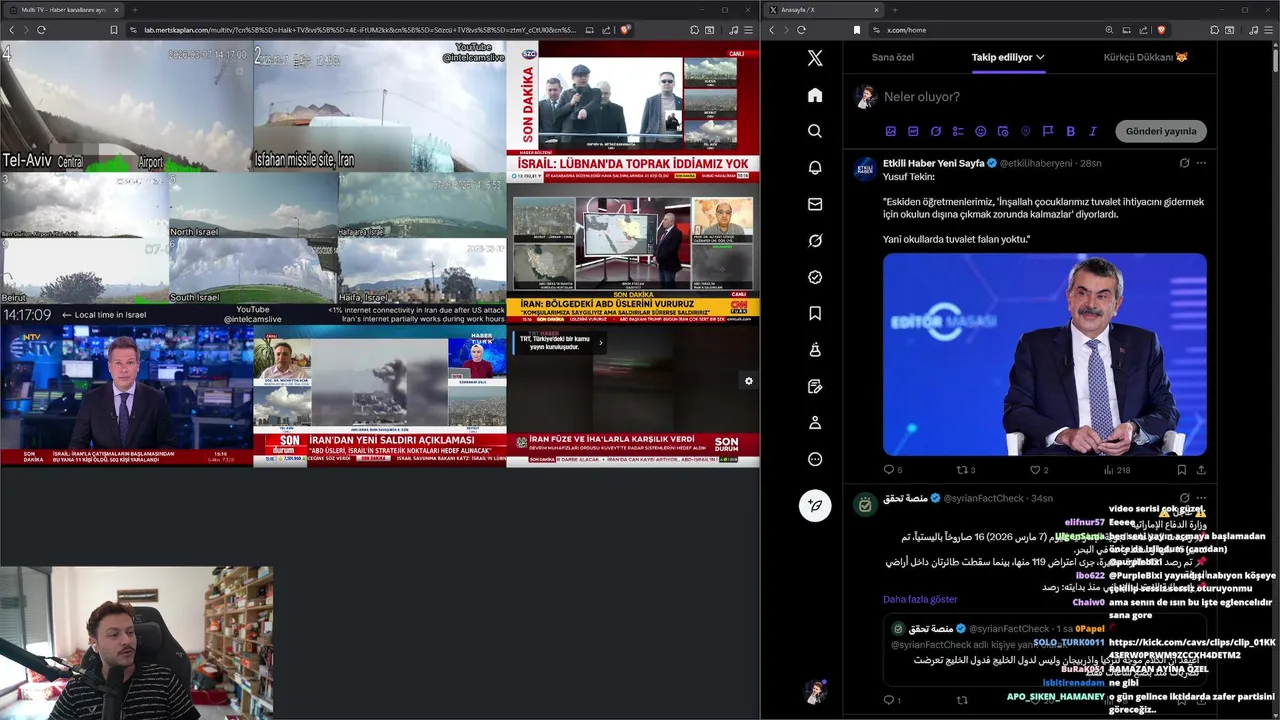Open more menu on Etkili Haber post

click(x=1201, y=163)
